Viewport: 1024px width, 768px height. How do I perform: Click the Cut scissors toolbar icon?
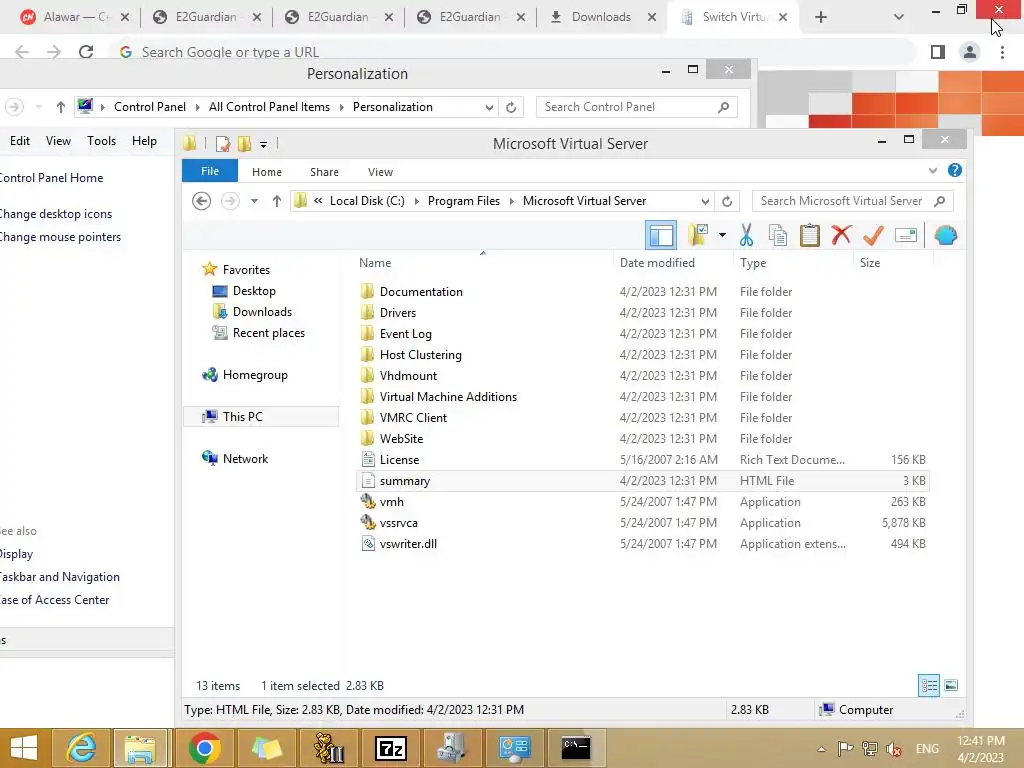[746, 235]
